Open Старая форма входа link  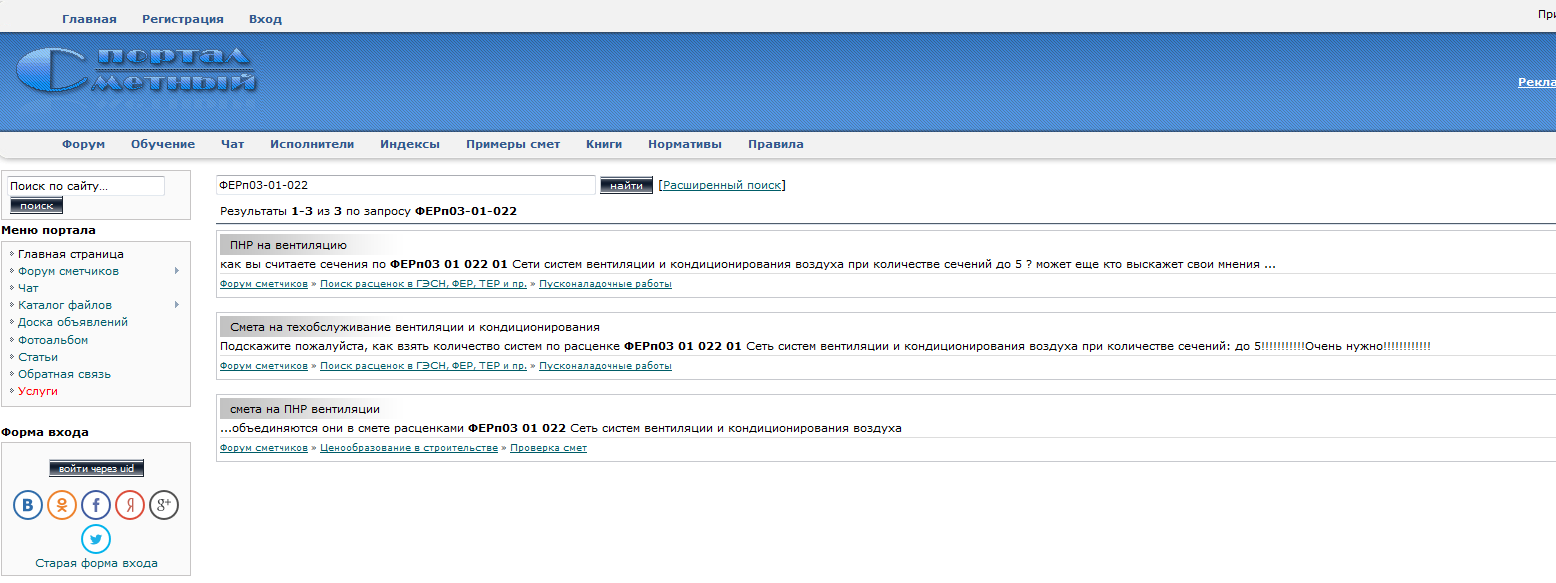click(x=96, y=563)
